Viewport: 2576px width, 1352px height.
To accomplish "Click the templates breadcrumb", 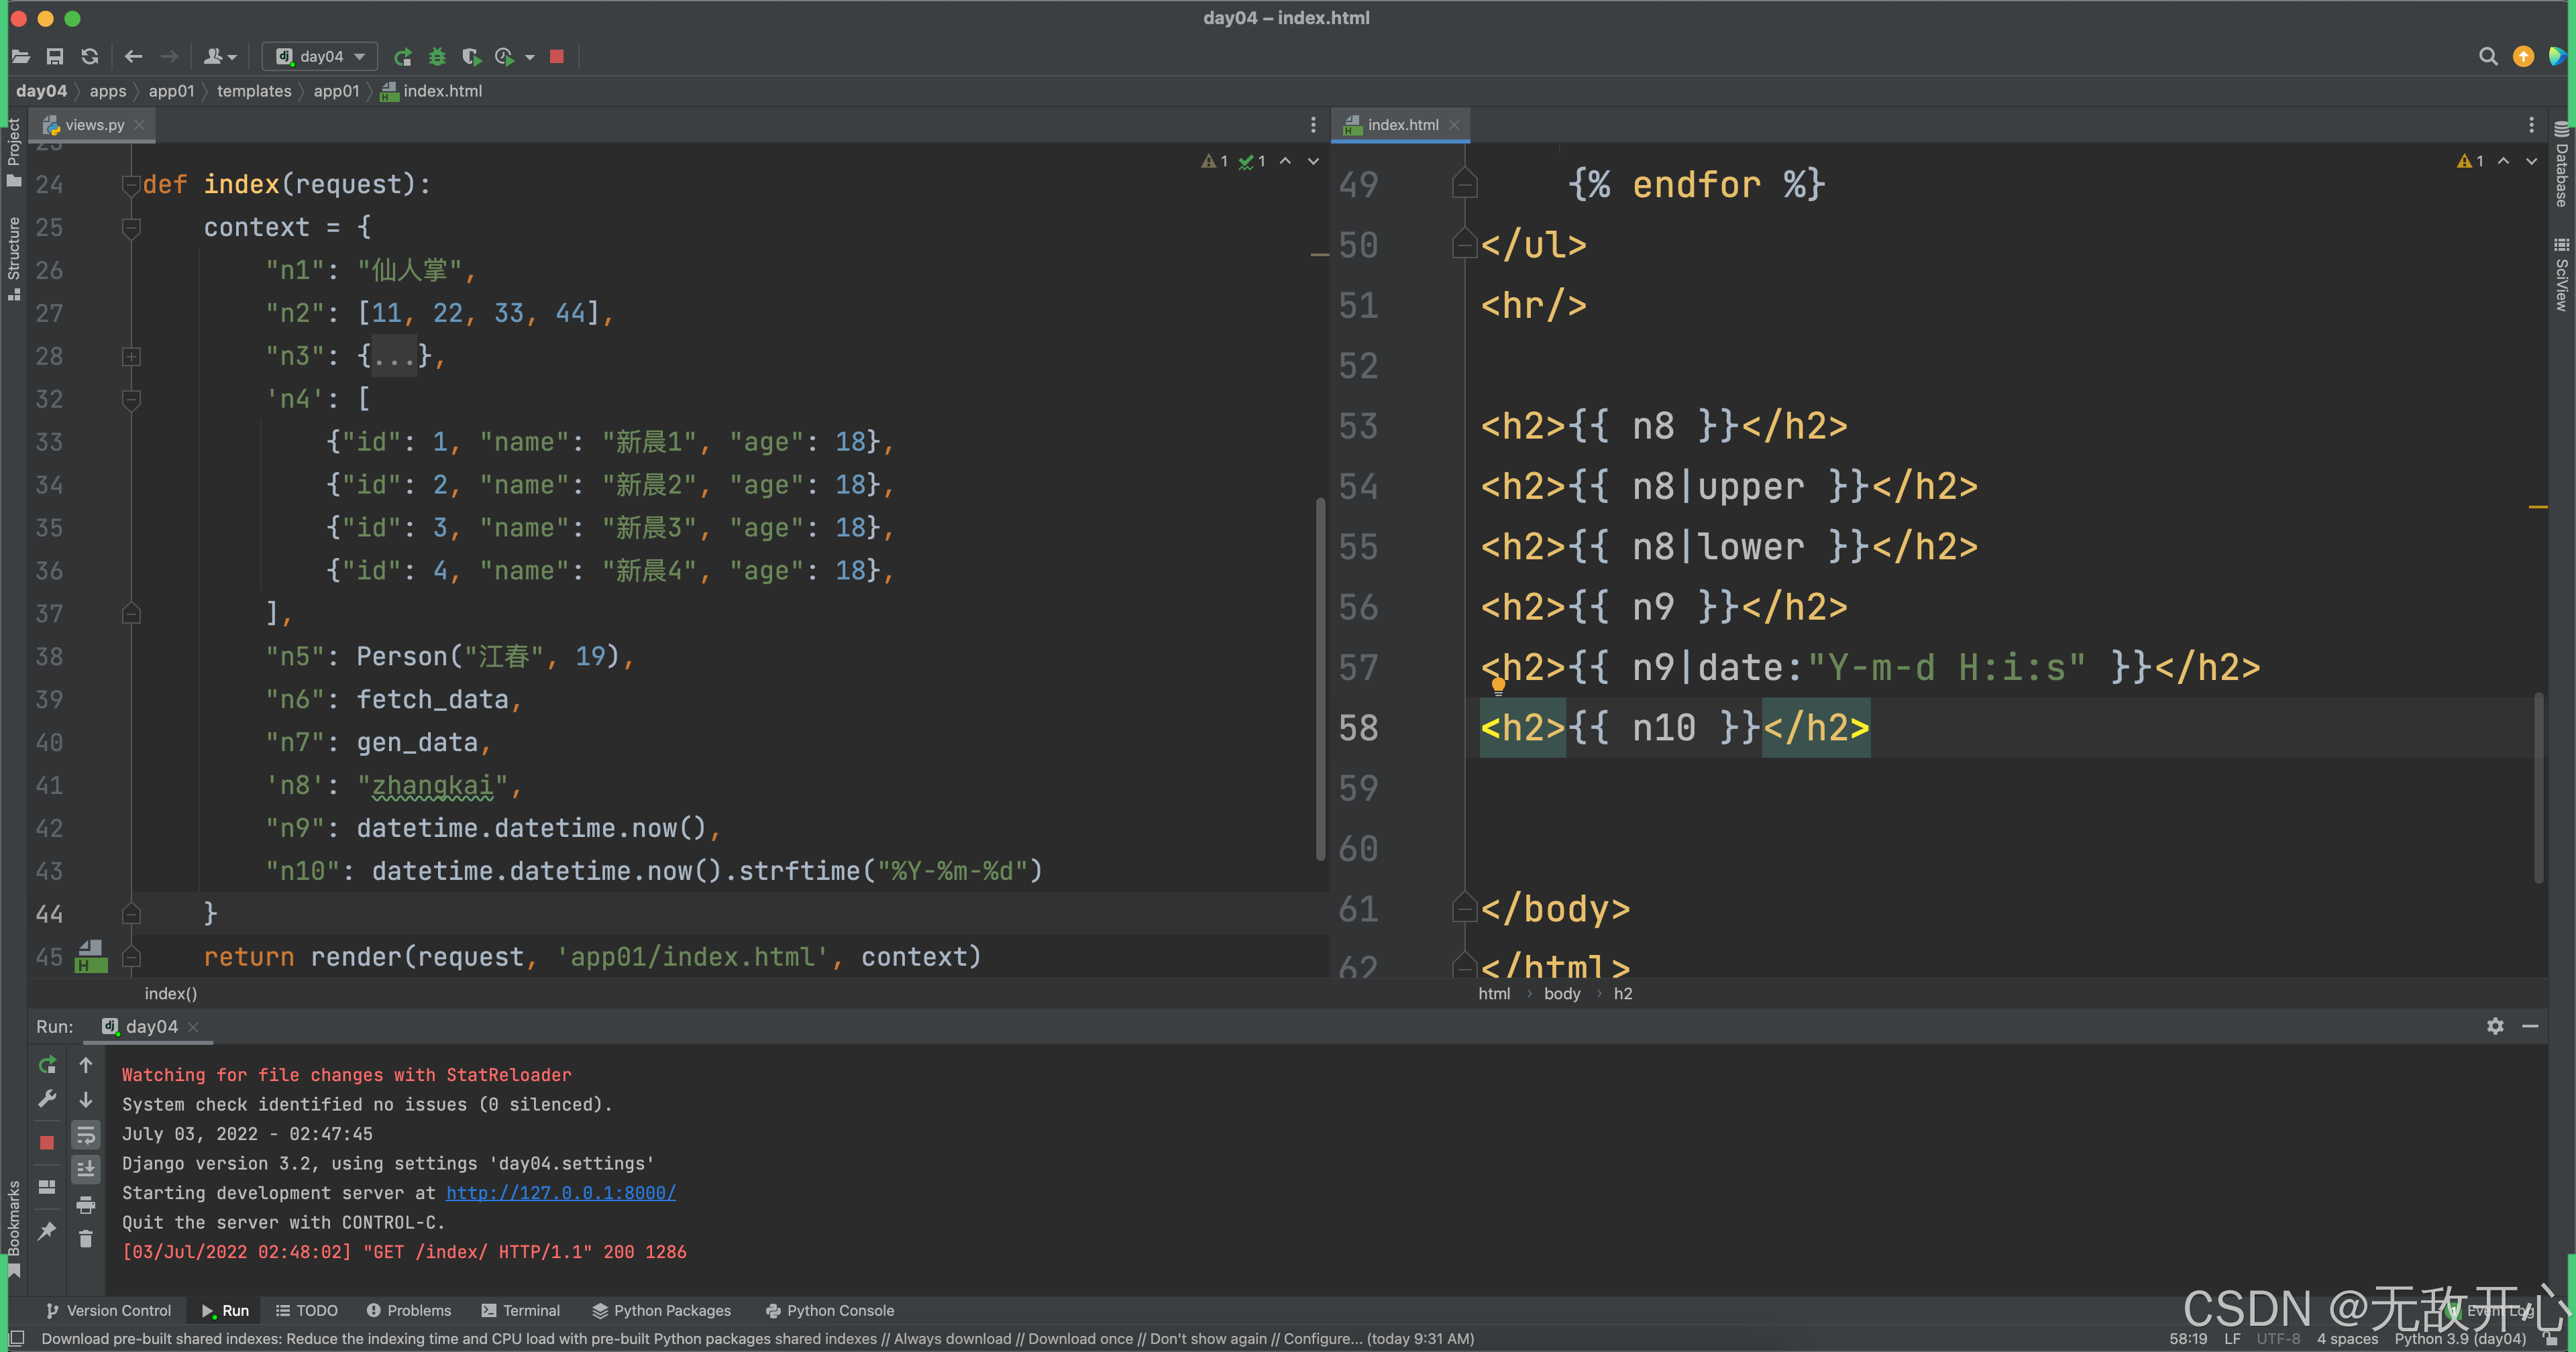I will (254, 91).
